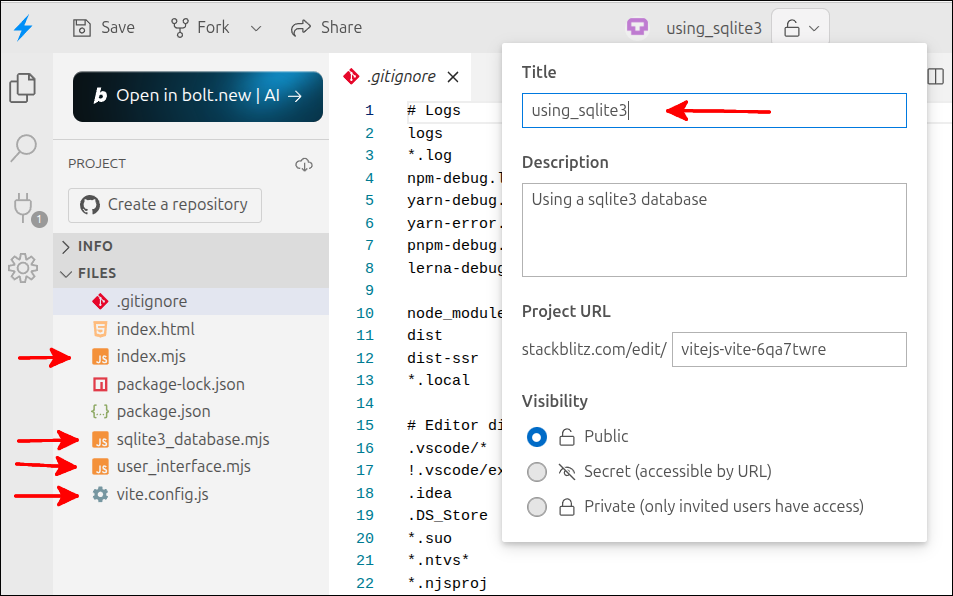The width and height of the screenshot is (953, 596).
Task: Save the project
Action: coord(103,27)
